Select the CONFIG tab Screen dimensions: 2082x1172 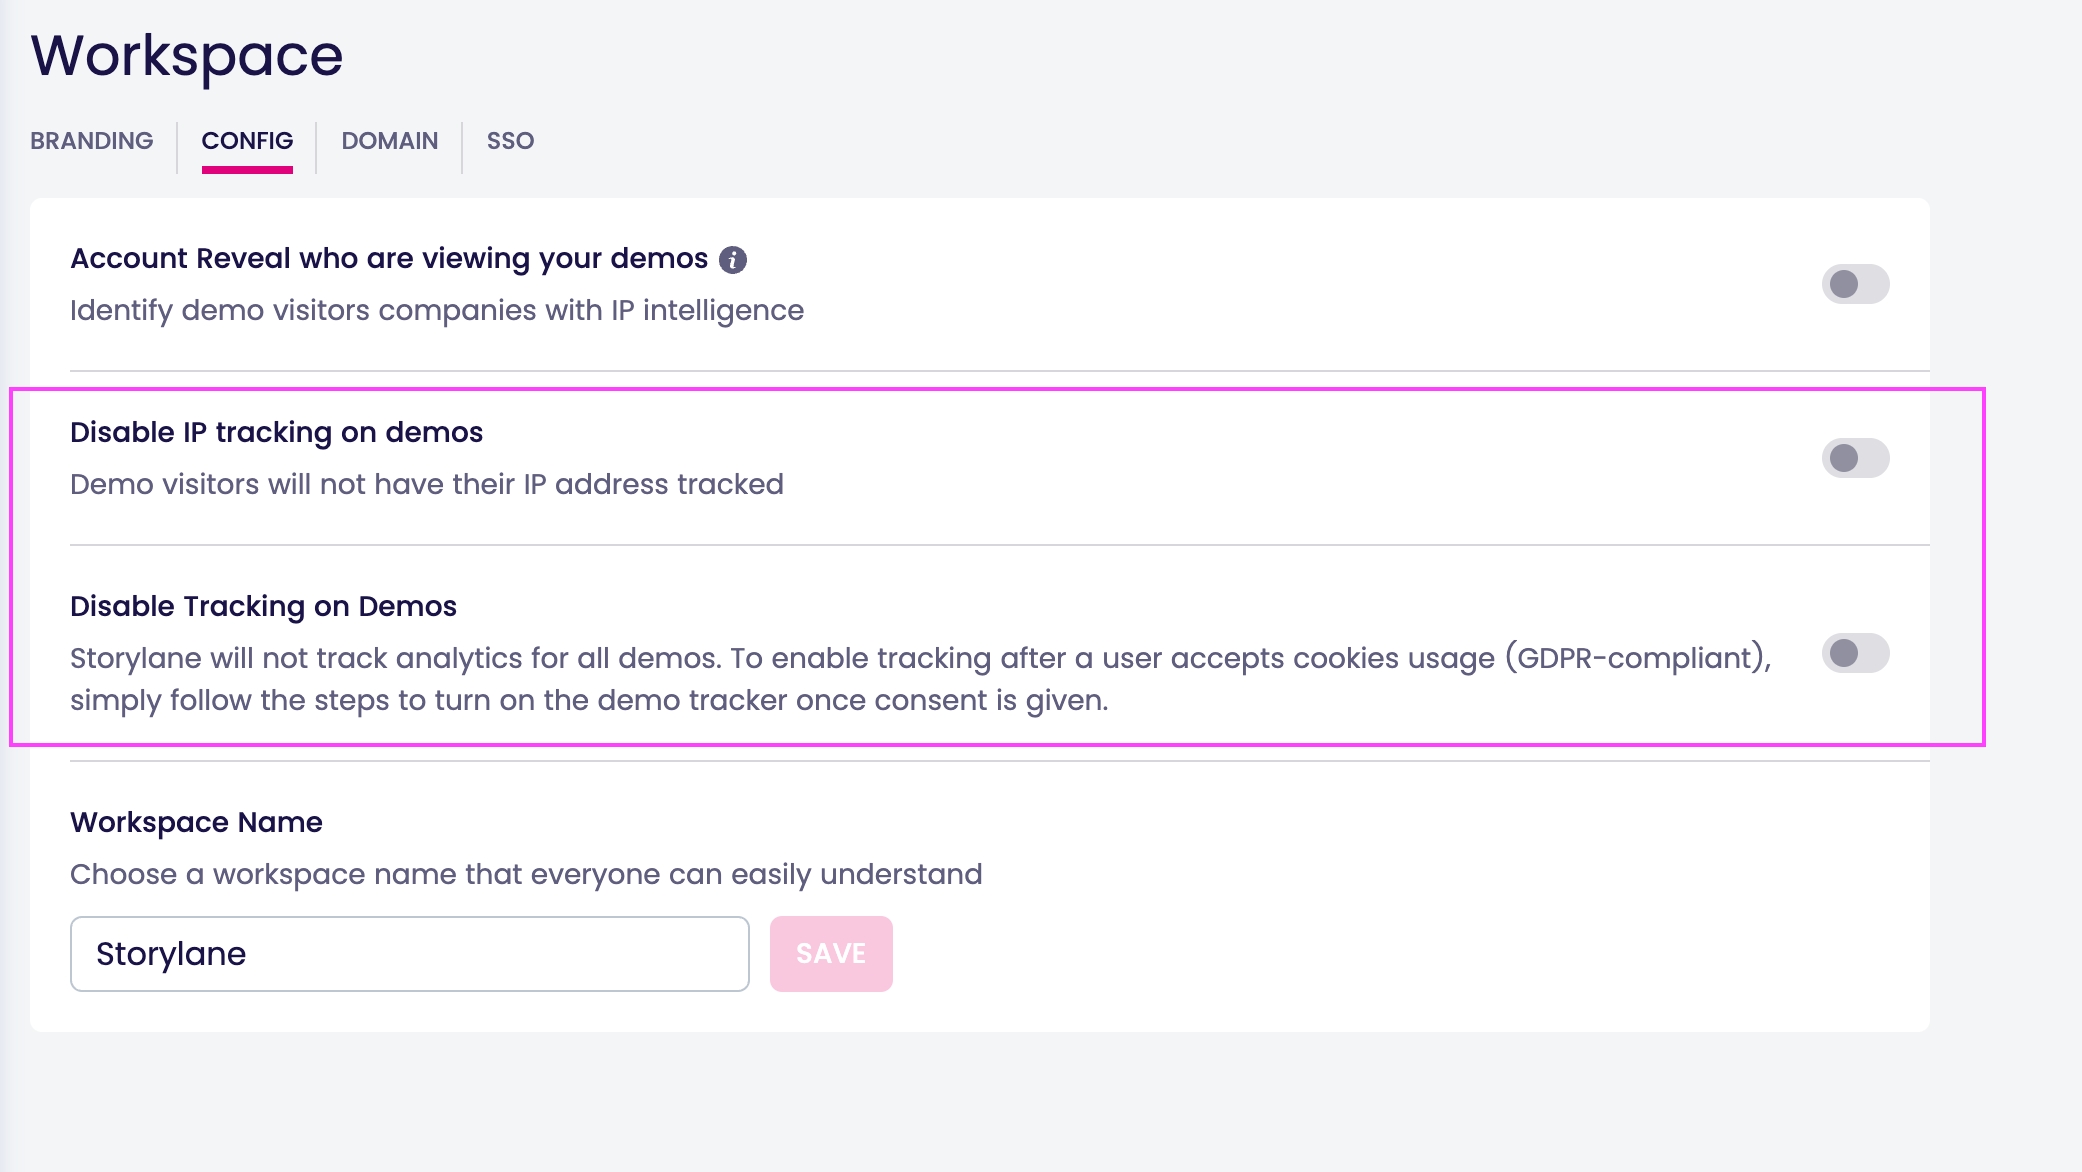pyautogui.click(x=247, y=141)
